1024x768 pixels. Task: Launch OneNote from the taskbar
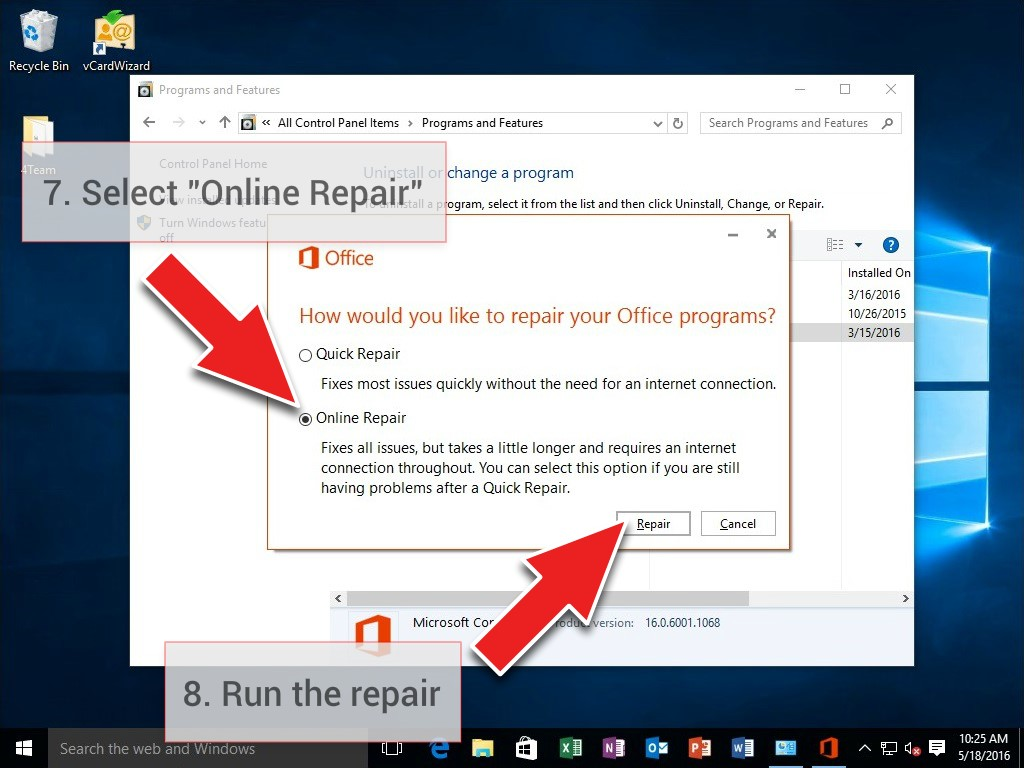[614, 748]
